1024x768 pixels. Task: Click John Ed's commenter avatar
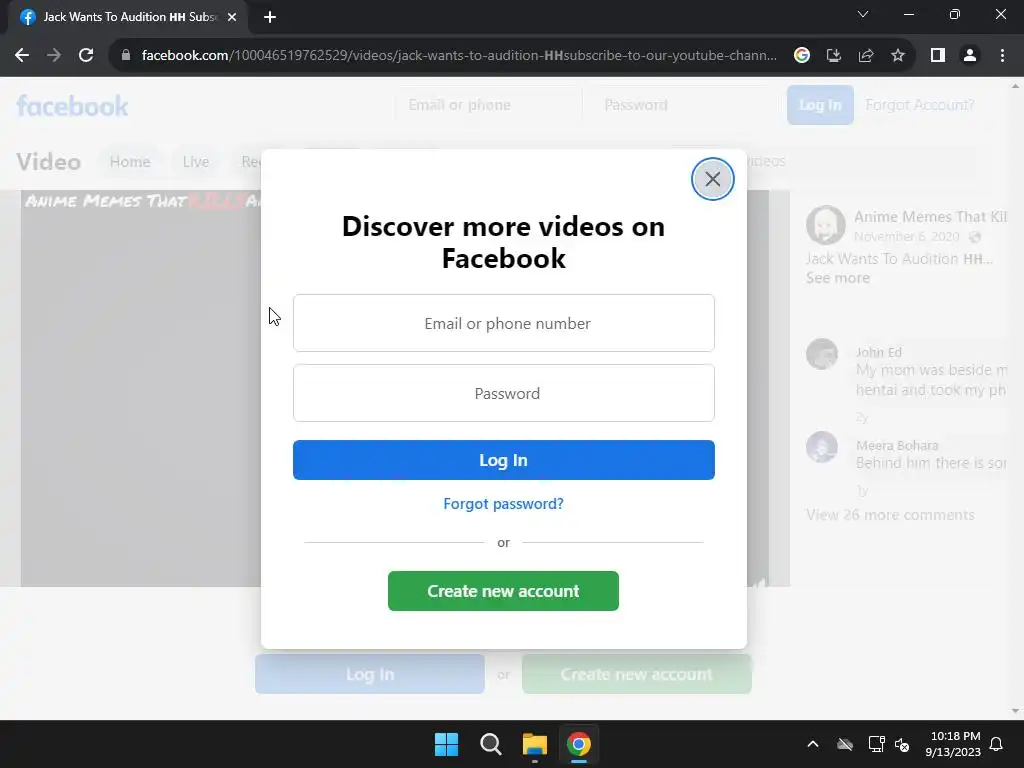tap(822, 354)
